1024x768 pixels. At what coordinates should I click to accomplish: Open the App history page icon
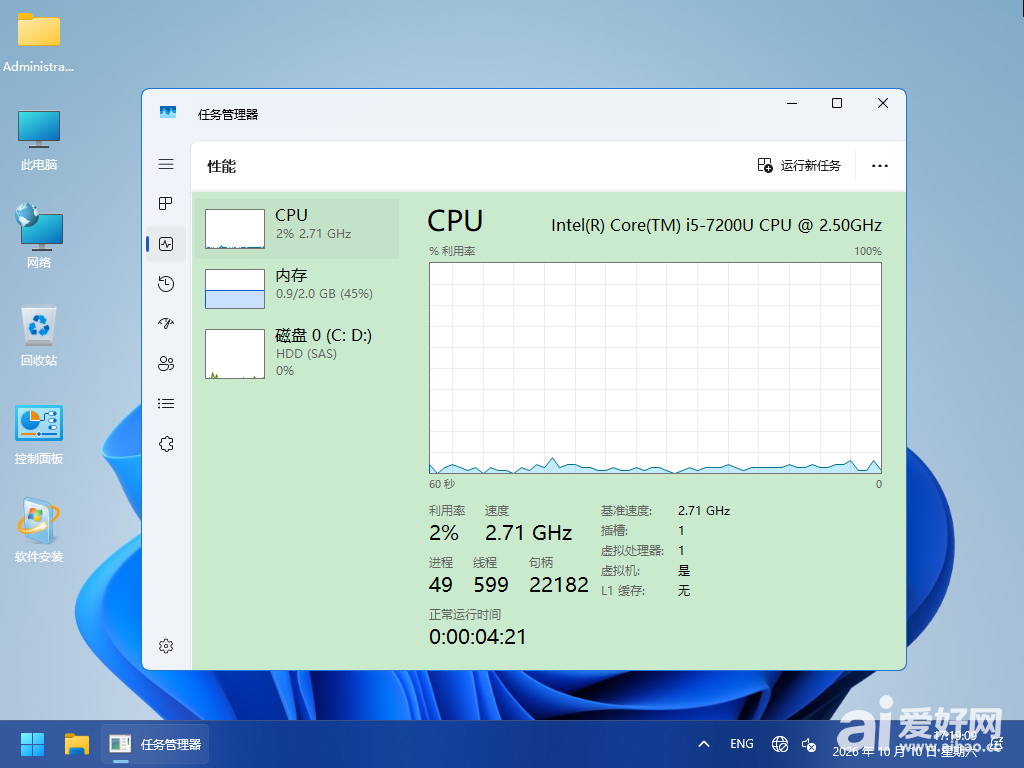(166, 283)
